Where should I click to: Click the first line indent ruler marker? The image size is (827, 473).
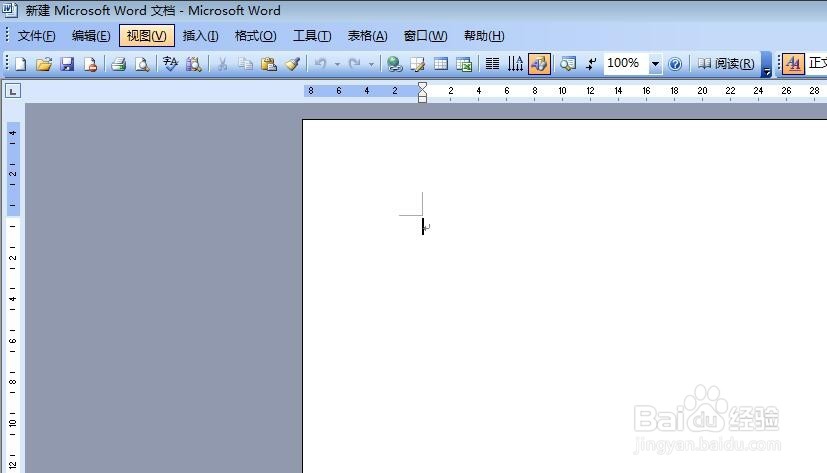click(422, 85)
